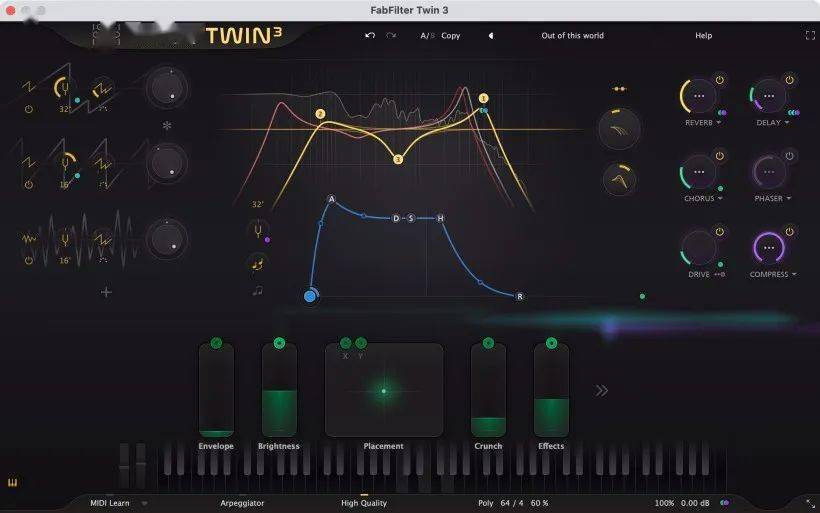Toggle Reverb effect power button

click(720, 80)
